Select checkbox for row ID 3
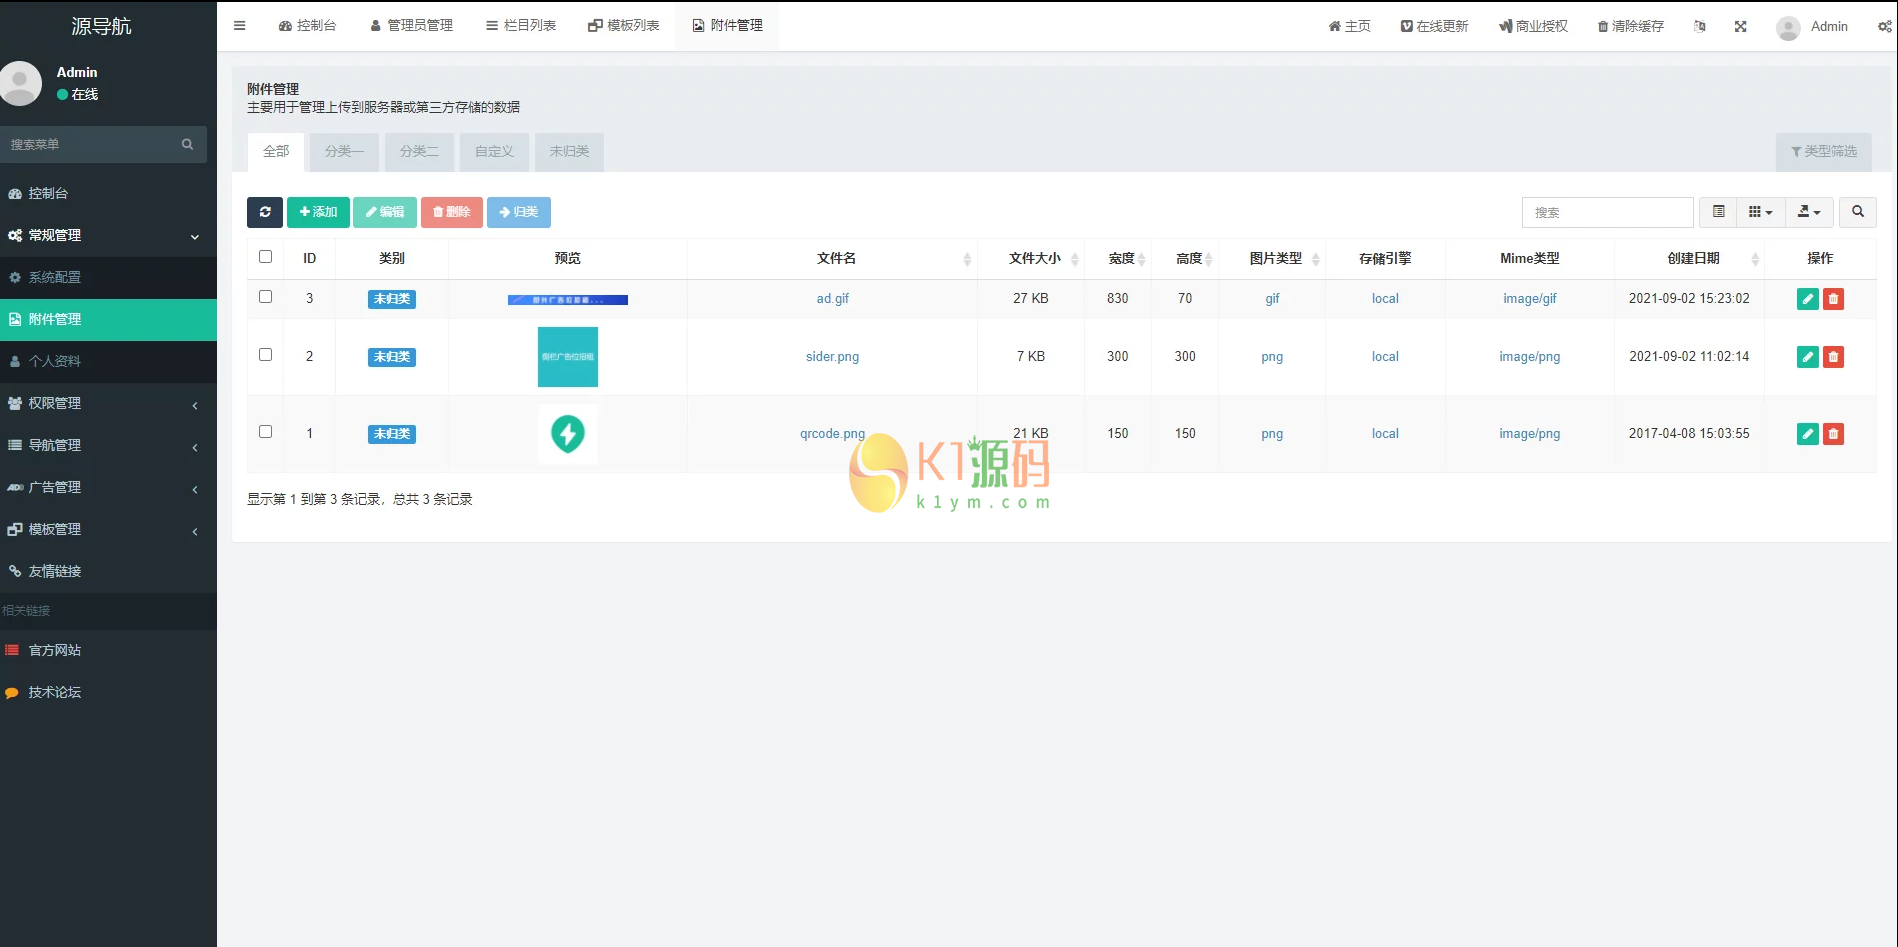This screenshot has width=1898, height=947. click(x=266, y=297)
